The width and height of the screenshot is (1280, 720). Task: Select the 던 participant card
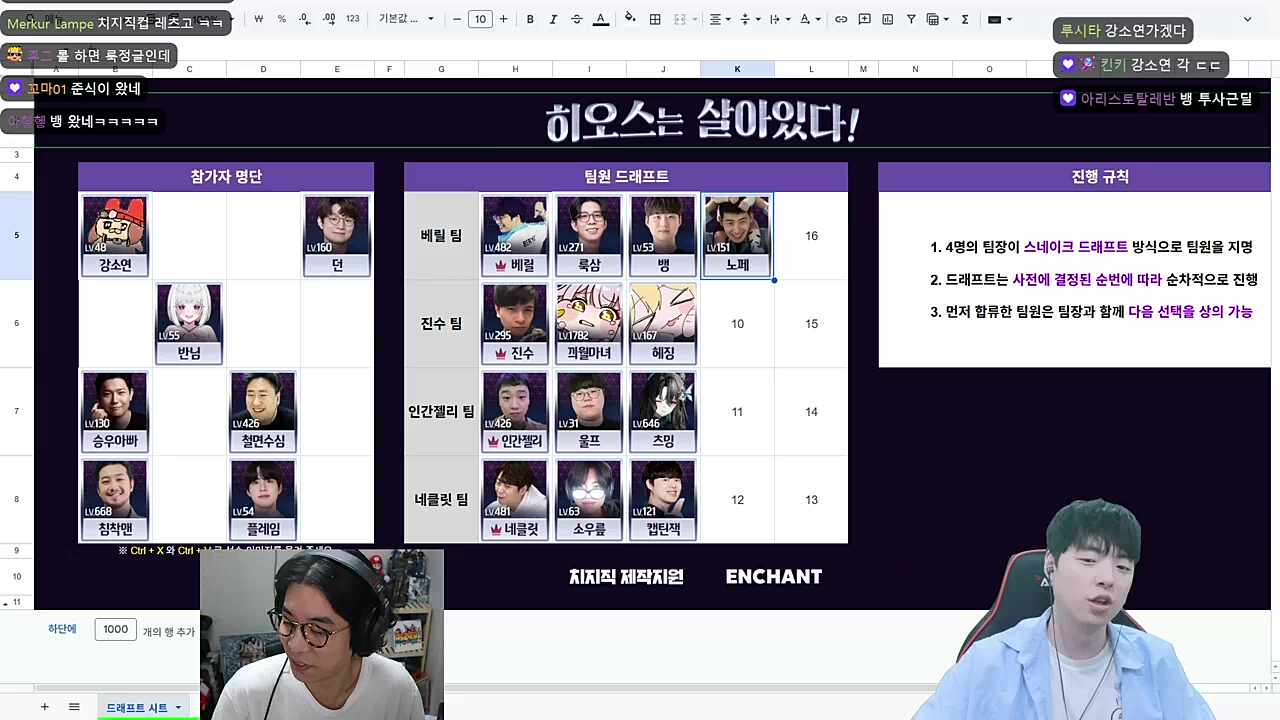(x=337, y=236)
